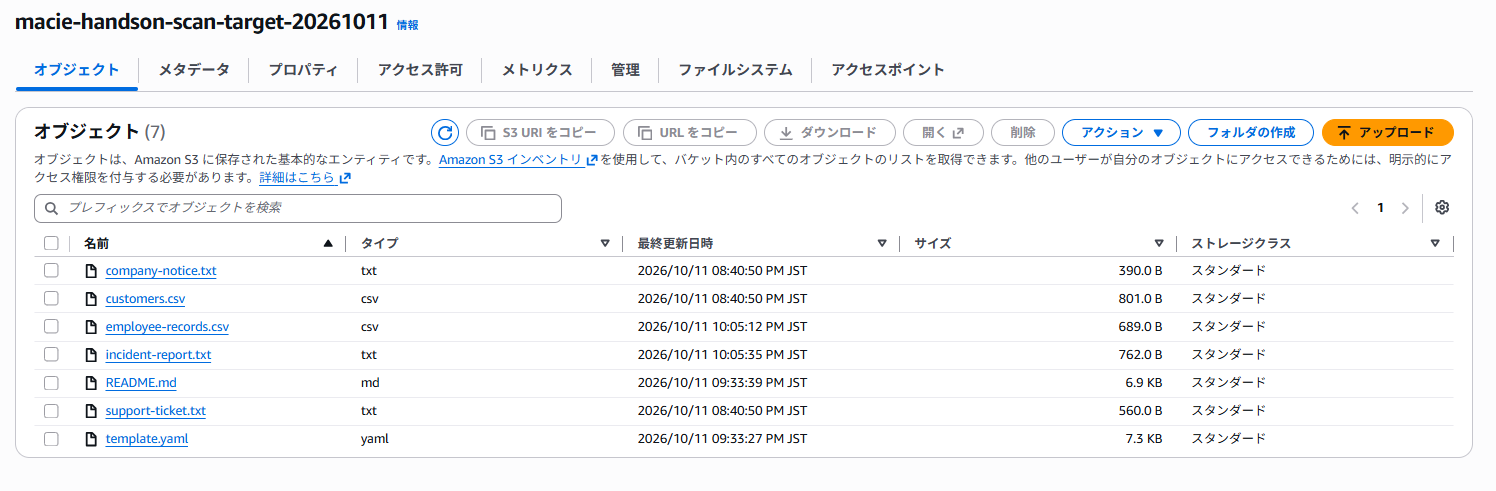
Task: Open the ファイルシステム tab
Action: point(735,70)
